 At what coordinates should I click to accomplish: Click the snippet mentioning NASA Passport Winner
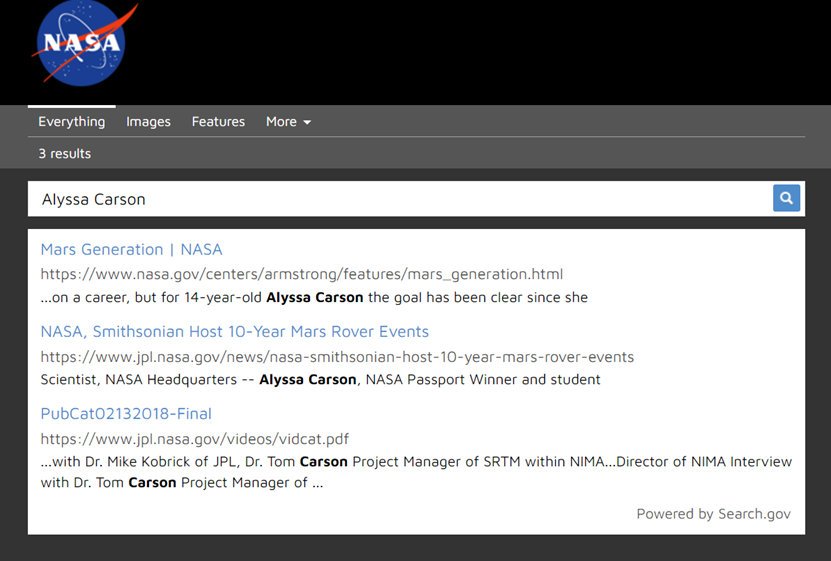[320, 380]
